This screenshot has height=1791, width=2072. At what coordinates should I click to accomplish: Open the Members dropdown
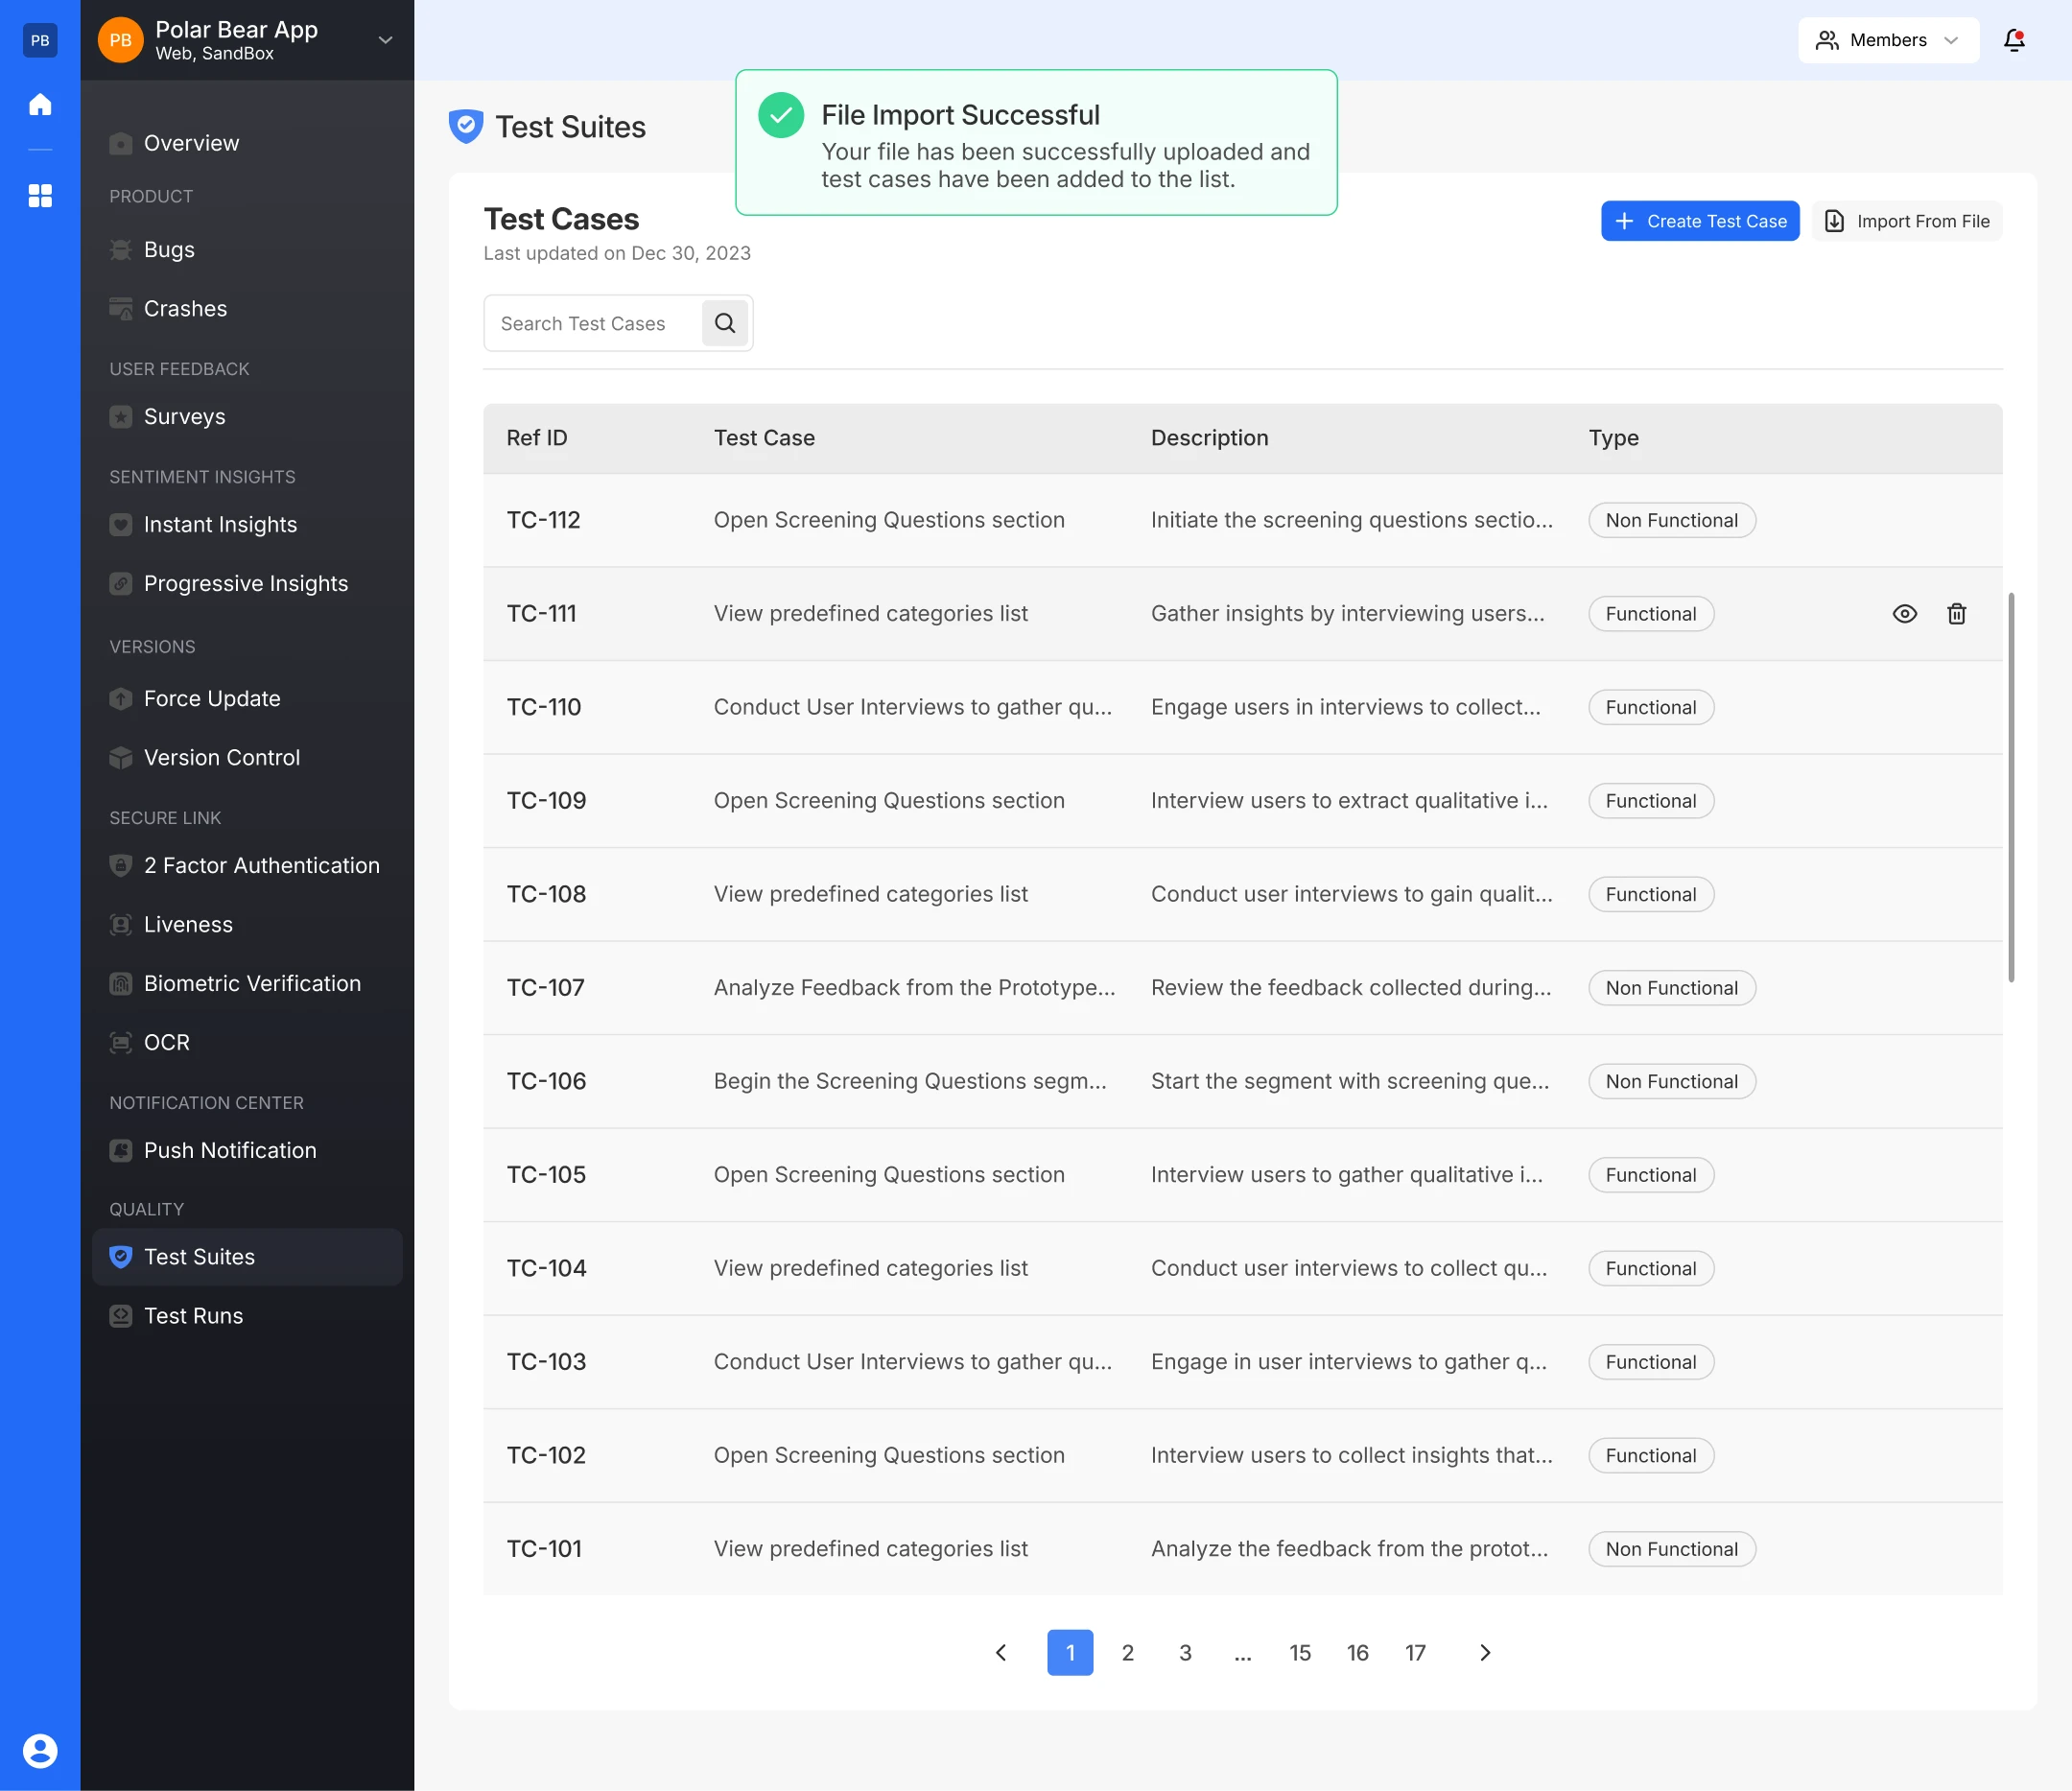1888,40
